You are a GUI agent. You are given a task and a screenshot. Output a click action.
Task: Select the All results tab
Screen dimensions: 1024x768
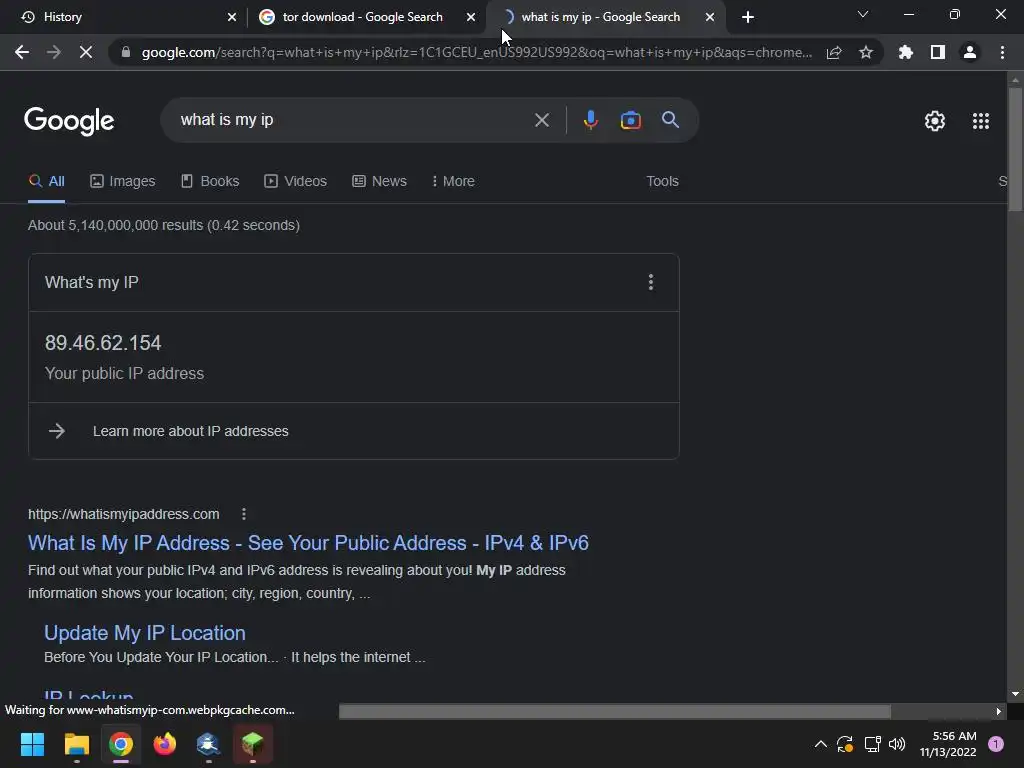point(47,181)
